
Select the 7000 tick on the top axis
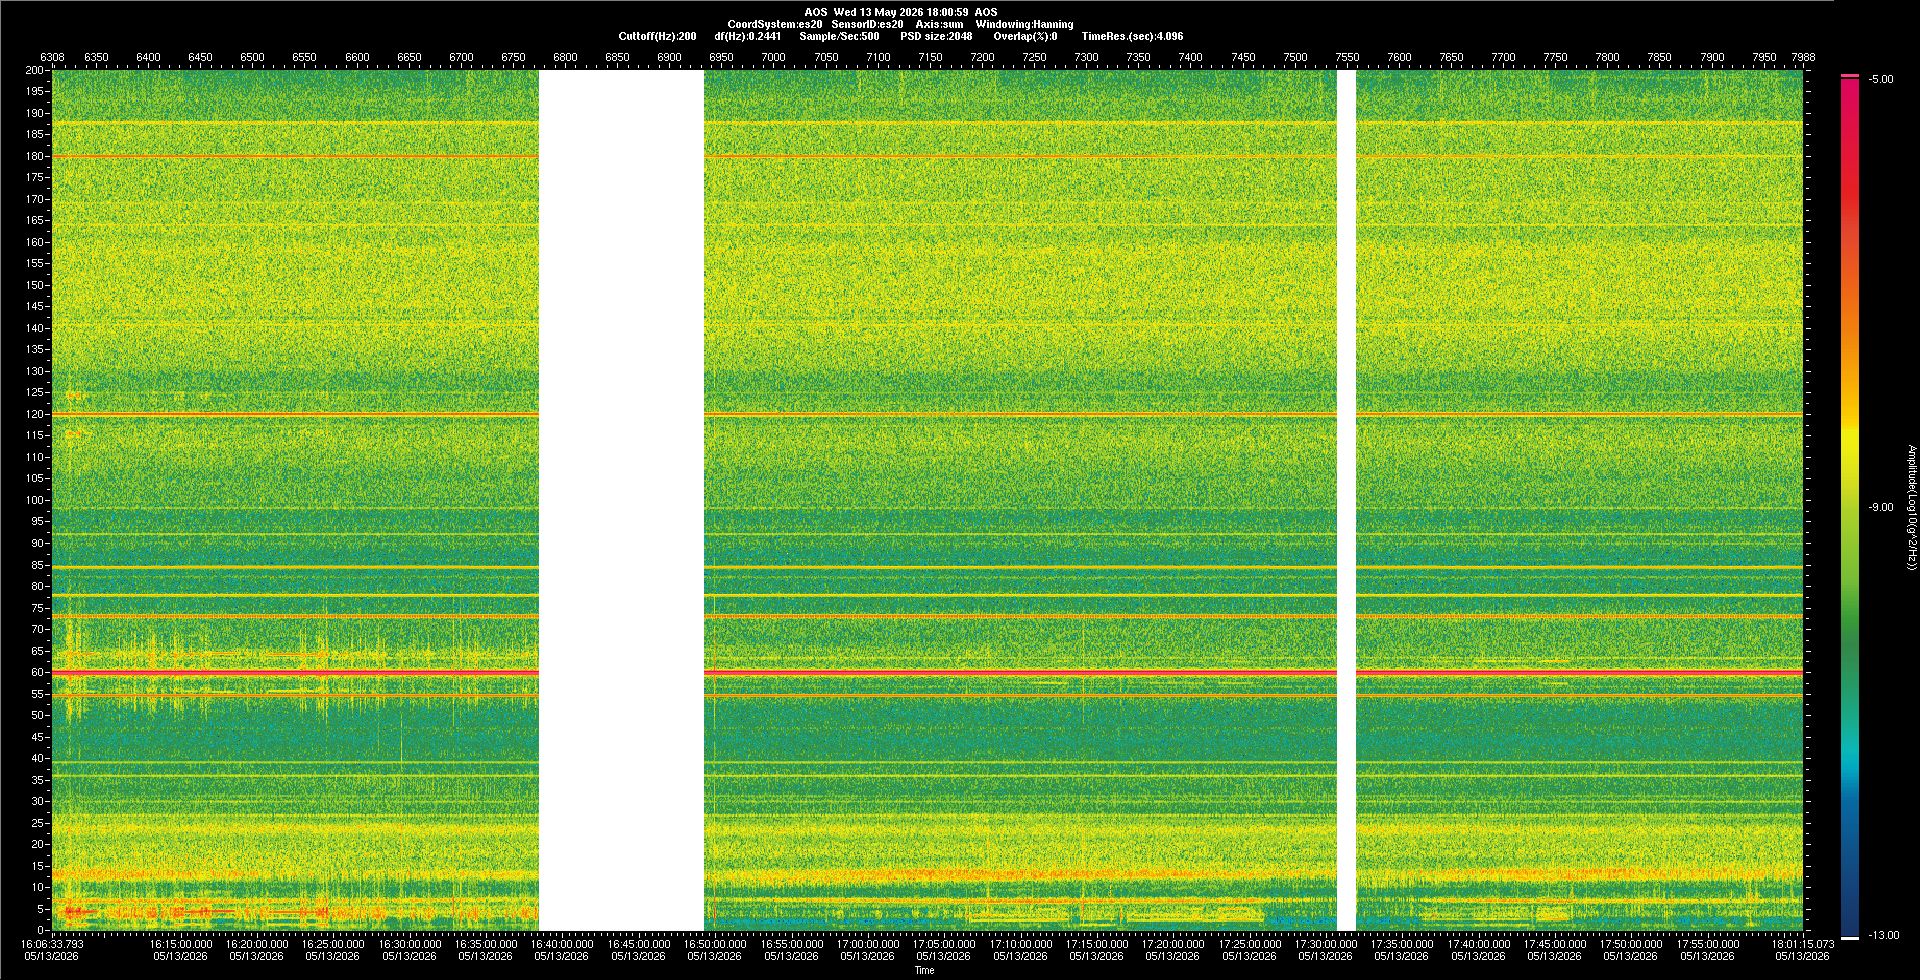point(773,57)
